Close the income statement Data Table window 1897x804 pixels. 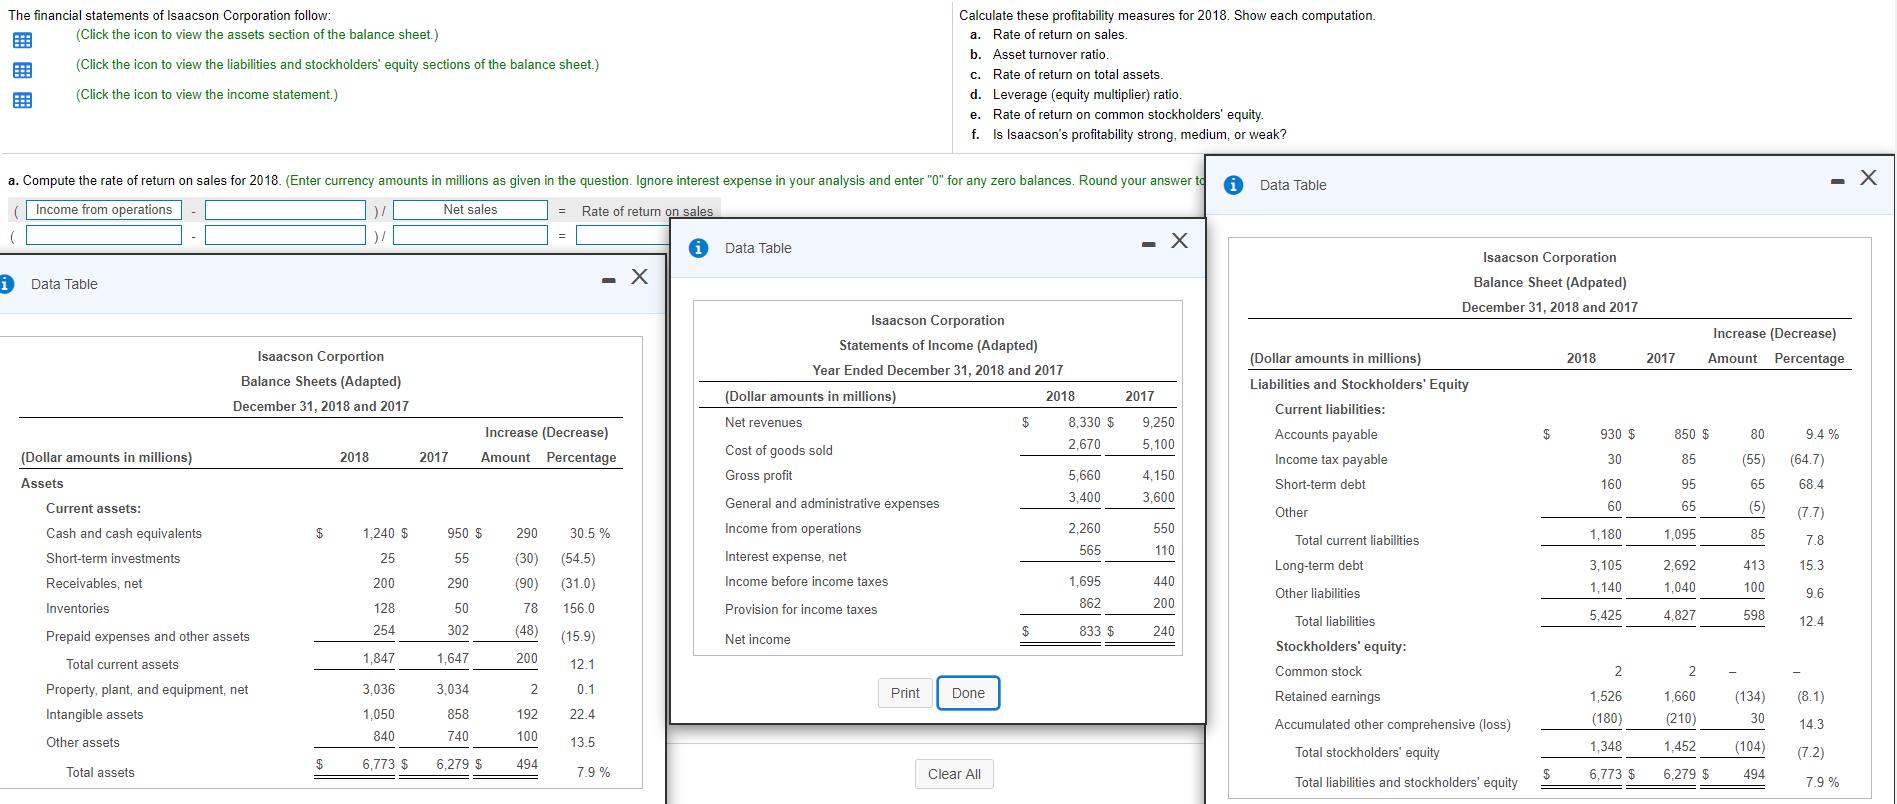[1180, 240]
